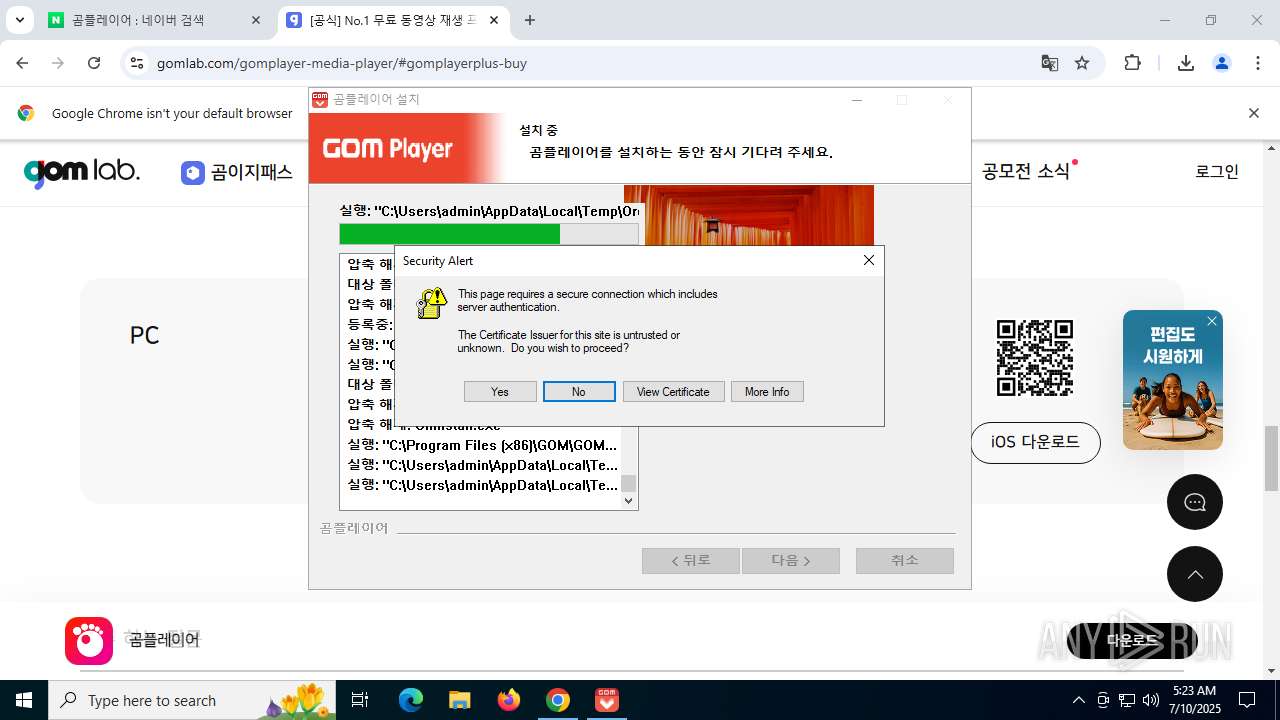Close the surfing ad banner

click(x=1211, y=321)
